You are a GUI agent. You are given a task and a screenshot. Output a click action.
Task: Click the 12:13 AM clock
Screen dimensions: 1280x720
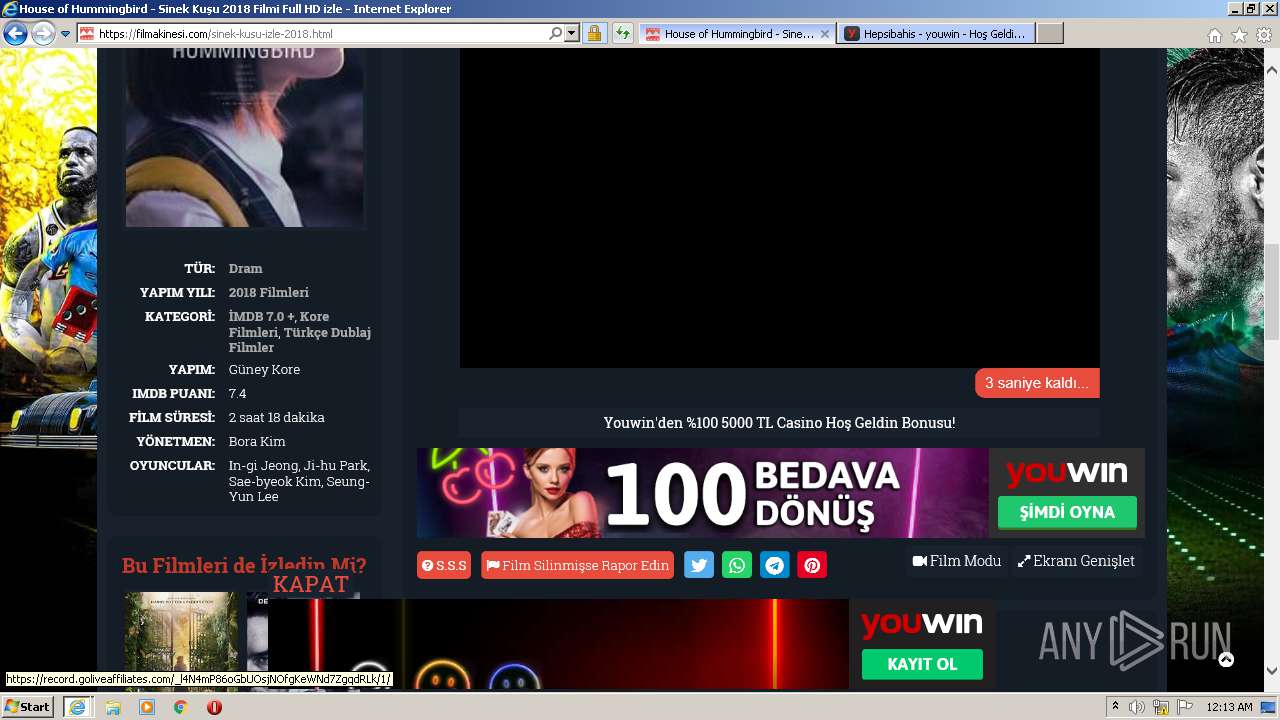(x=1229, y=707)
